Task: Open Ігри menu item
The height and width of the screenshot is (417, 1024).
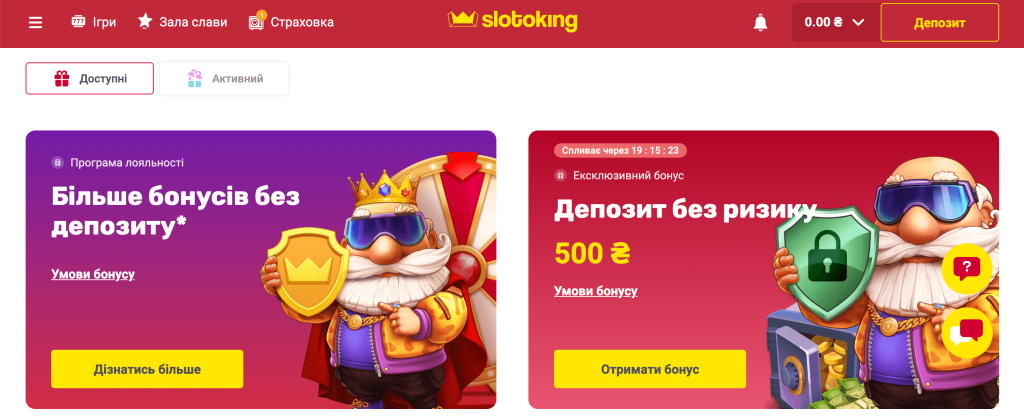Action: pyautogui.click(x=93, y=22)
